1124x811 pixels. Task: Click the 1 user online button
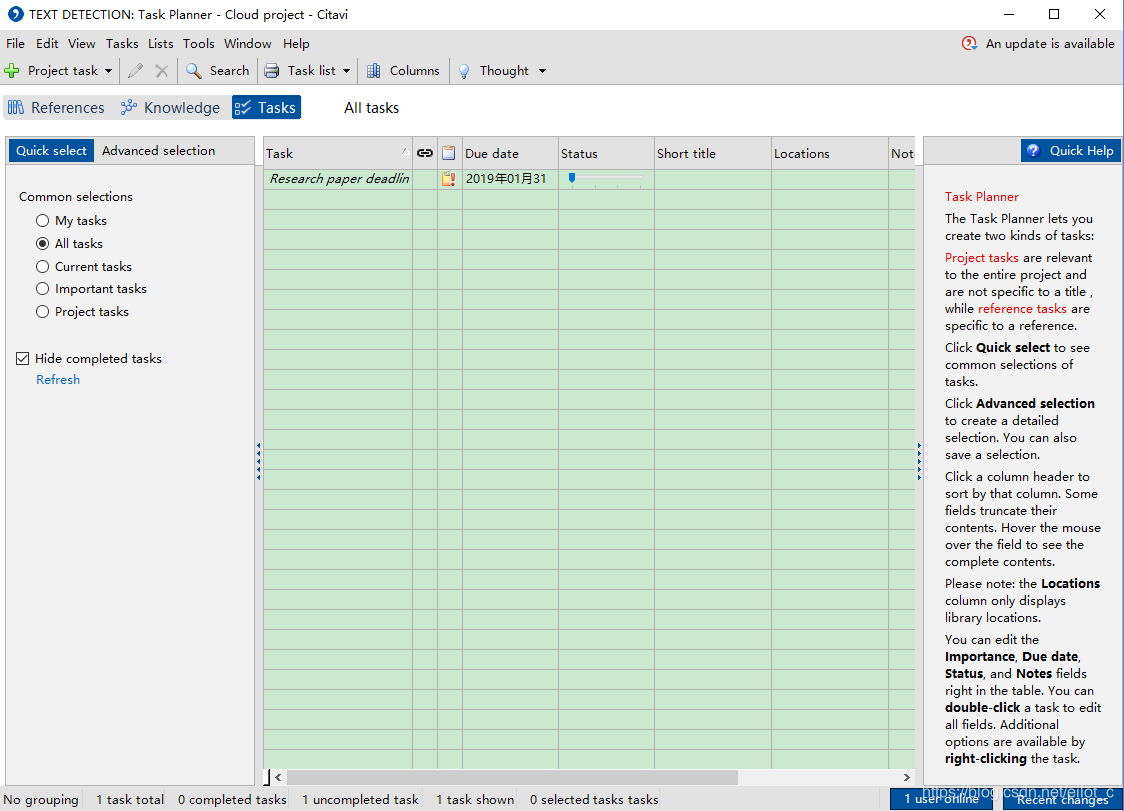(x=940, y=799)
